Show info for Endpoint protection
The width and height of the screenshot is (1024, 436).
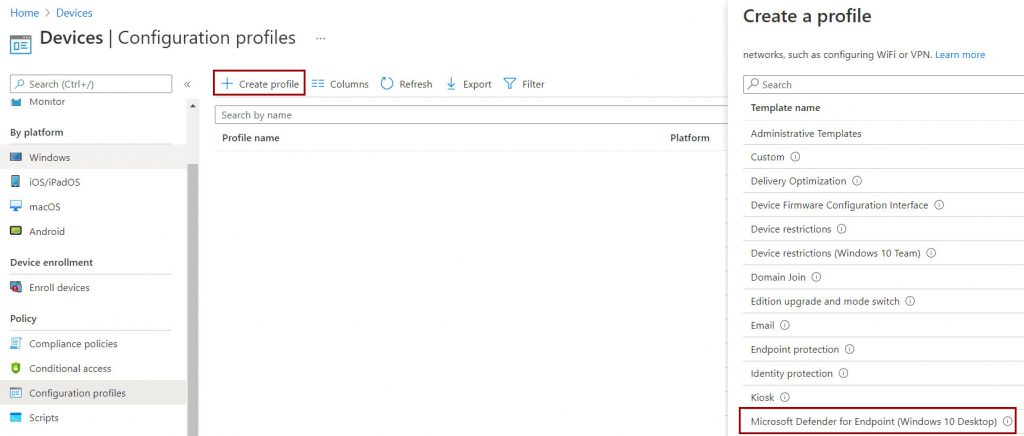click(x=849, y=349)
